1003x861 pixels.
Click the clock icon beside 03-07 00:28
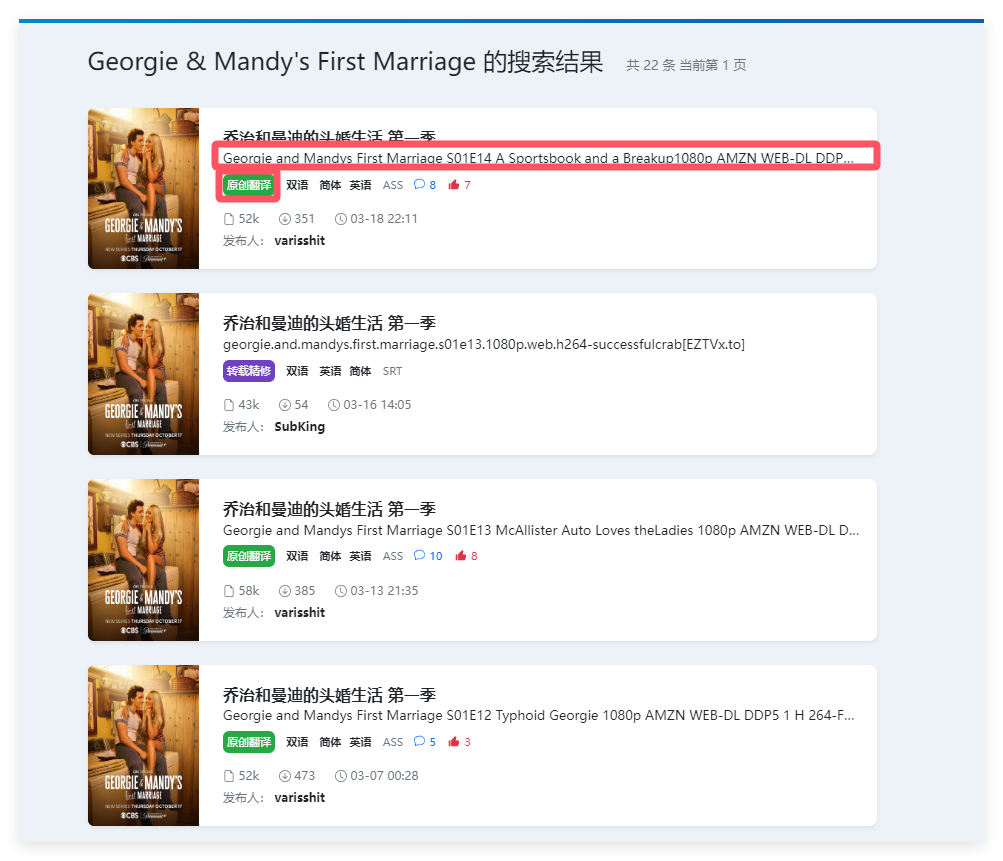pos(341,776)
